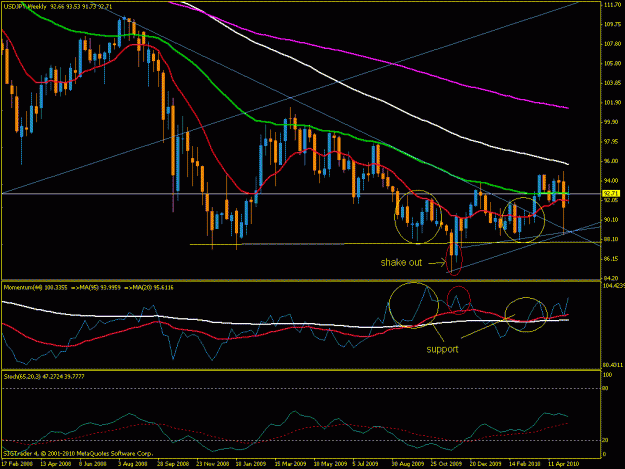Click the 14 Feb 2010 date label
The width and height of the screenshot is (625, 469).
click(524, 464)
